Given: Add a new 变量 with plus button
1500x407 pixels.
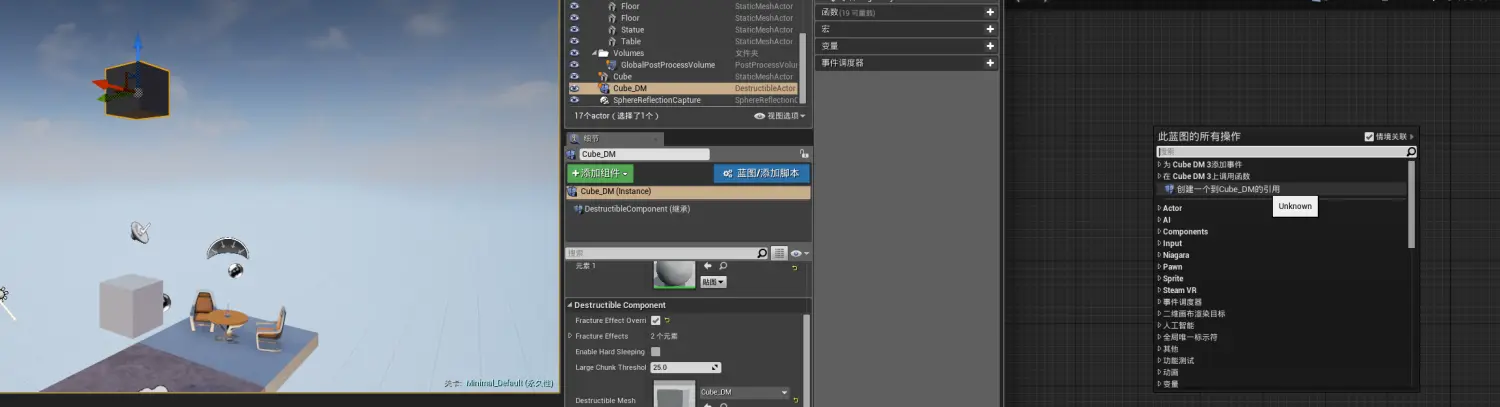Looking at the screenshot, I should (990, 46).
